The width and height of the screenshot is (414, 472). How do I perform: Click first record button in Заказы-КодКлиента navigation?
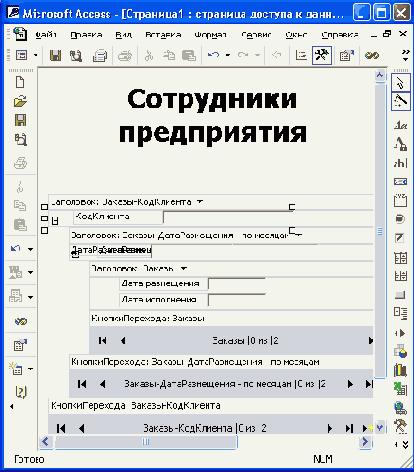point(61,428)
